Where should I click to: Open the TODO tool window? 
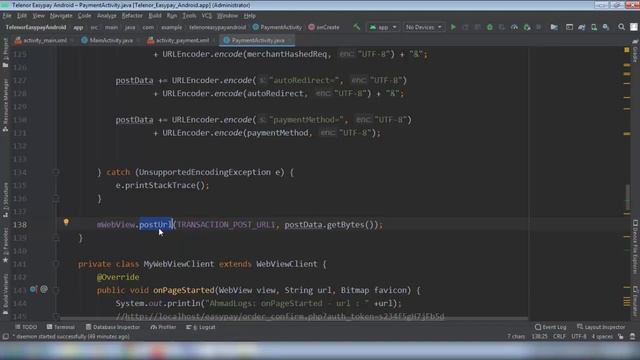pos(26,327)
